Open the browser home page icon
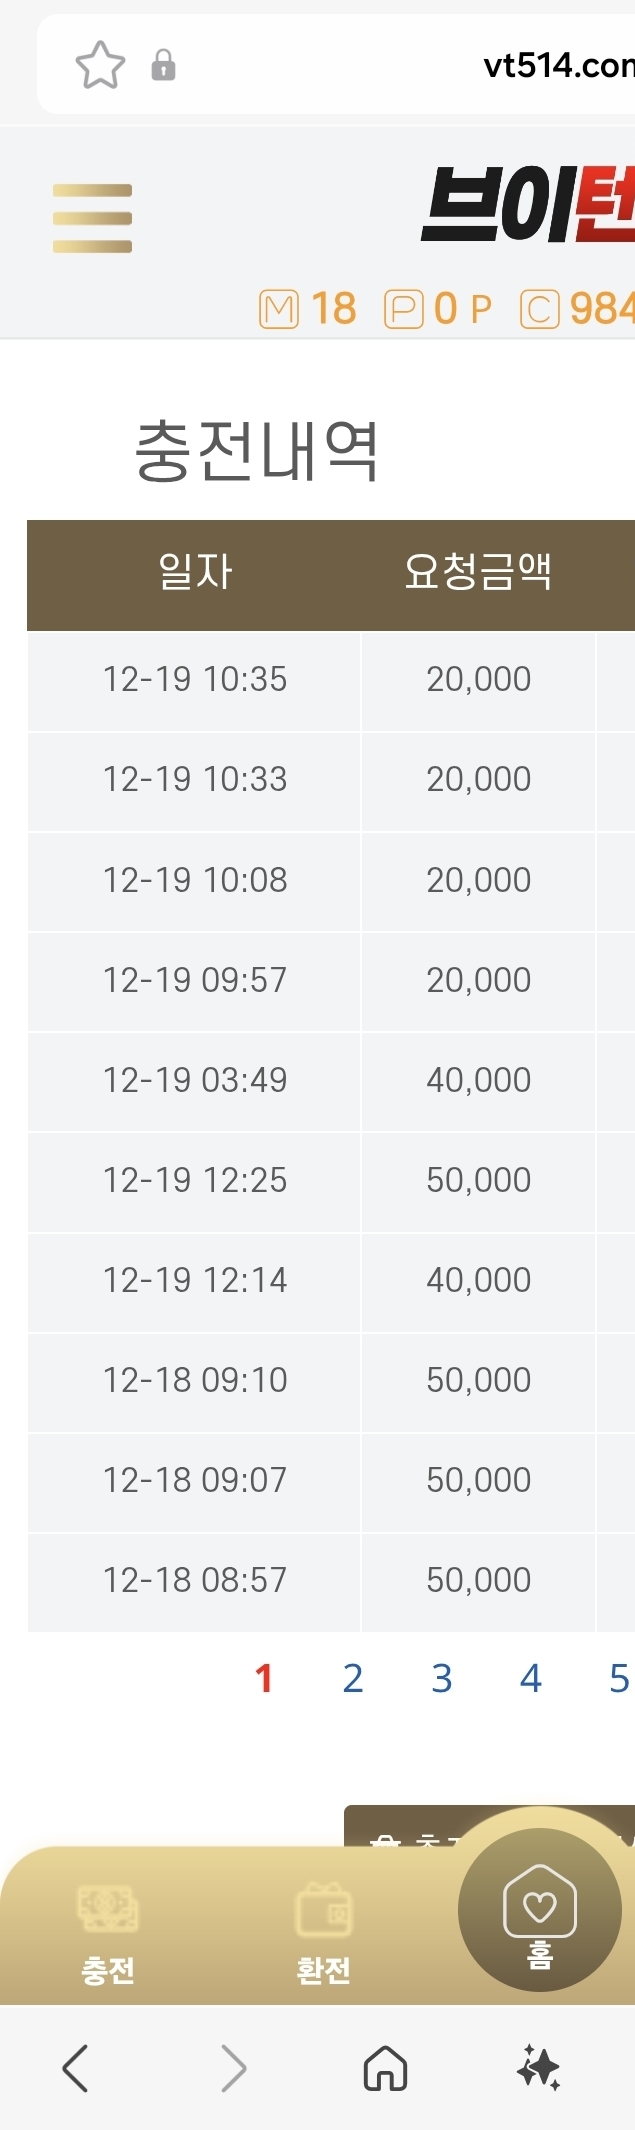 [x=385, y=2068]
